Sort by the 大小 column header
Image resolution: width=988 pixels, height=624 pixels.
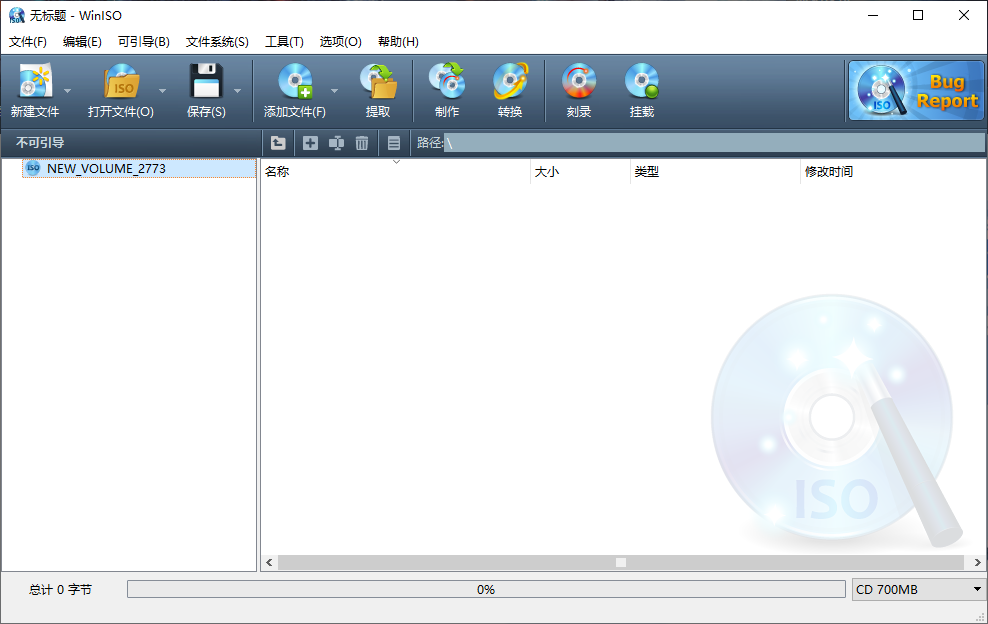tap(580, 171)
